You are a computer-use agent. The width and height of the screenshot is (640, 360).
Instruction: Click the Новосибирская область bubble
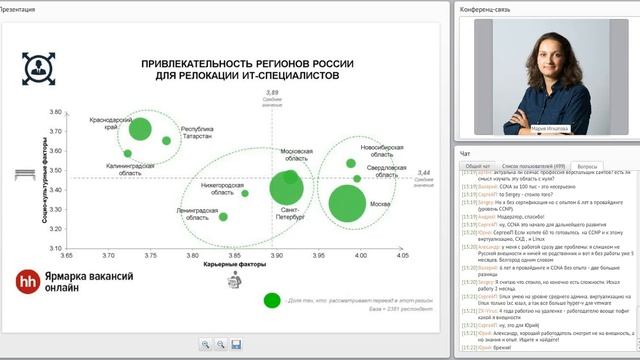point(351,163)
